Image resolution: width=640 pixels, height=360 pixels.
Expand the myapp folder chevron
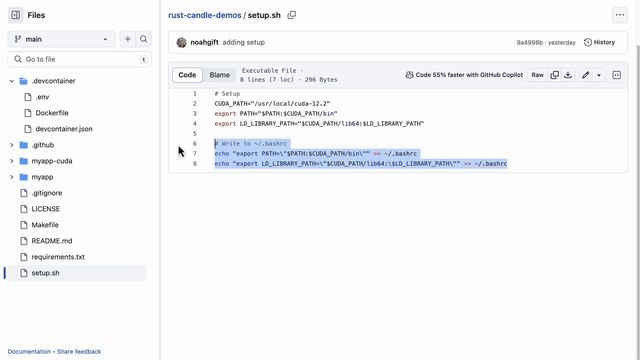point(11,177)
